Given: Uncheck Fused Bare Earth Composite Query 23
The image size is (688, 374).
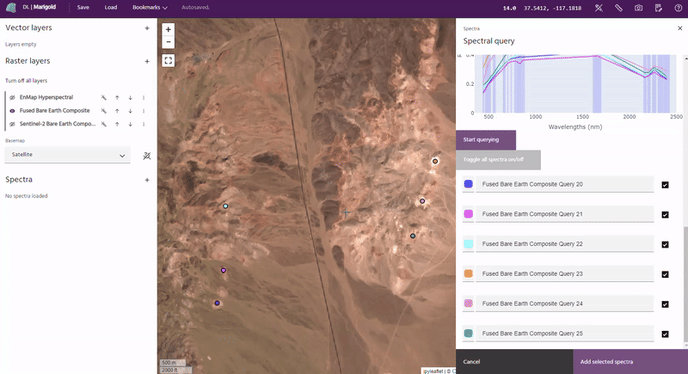Looking at the screenshot, I should pos(665,274).
